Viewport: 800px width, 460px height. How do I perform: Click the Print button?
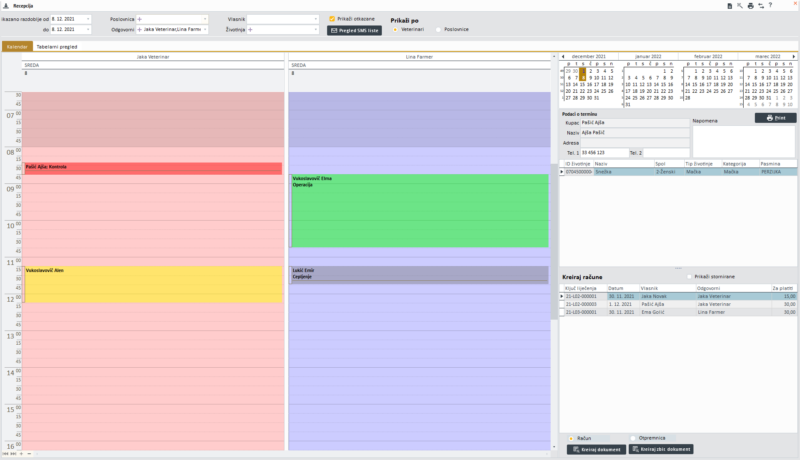[775, 118]
